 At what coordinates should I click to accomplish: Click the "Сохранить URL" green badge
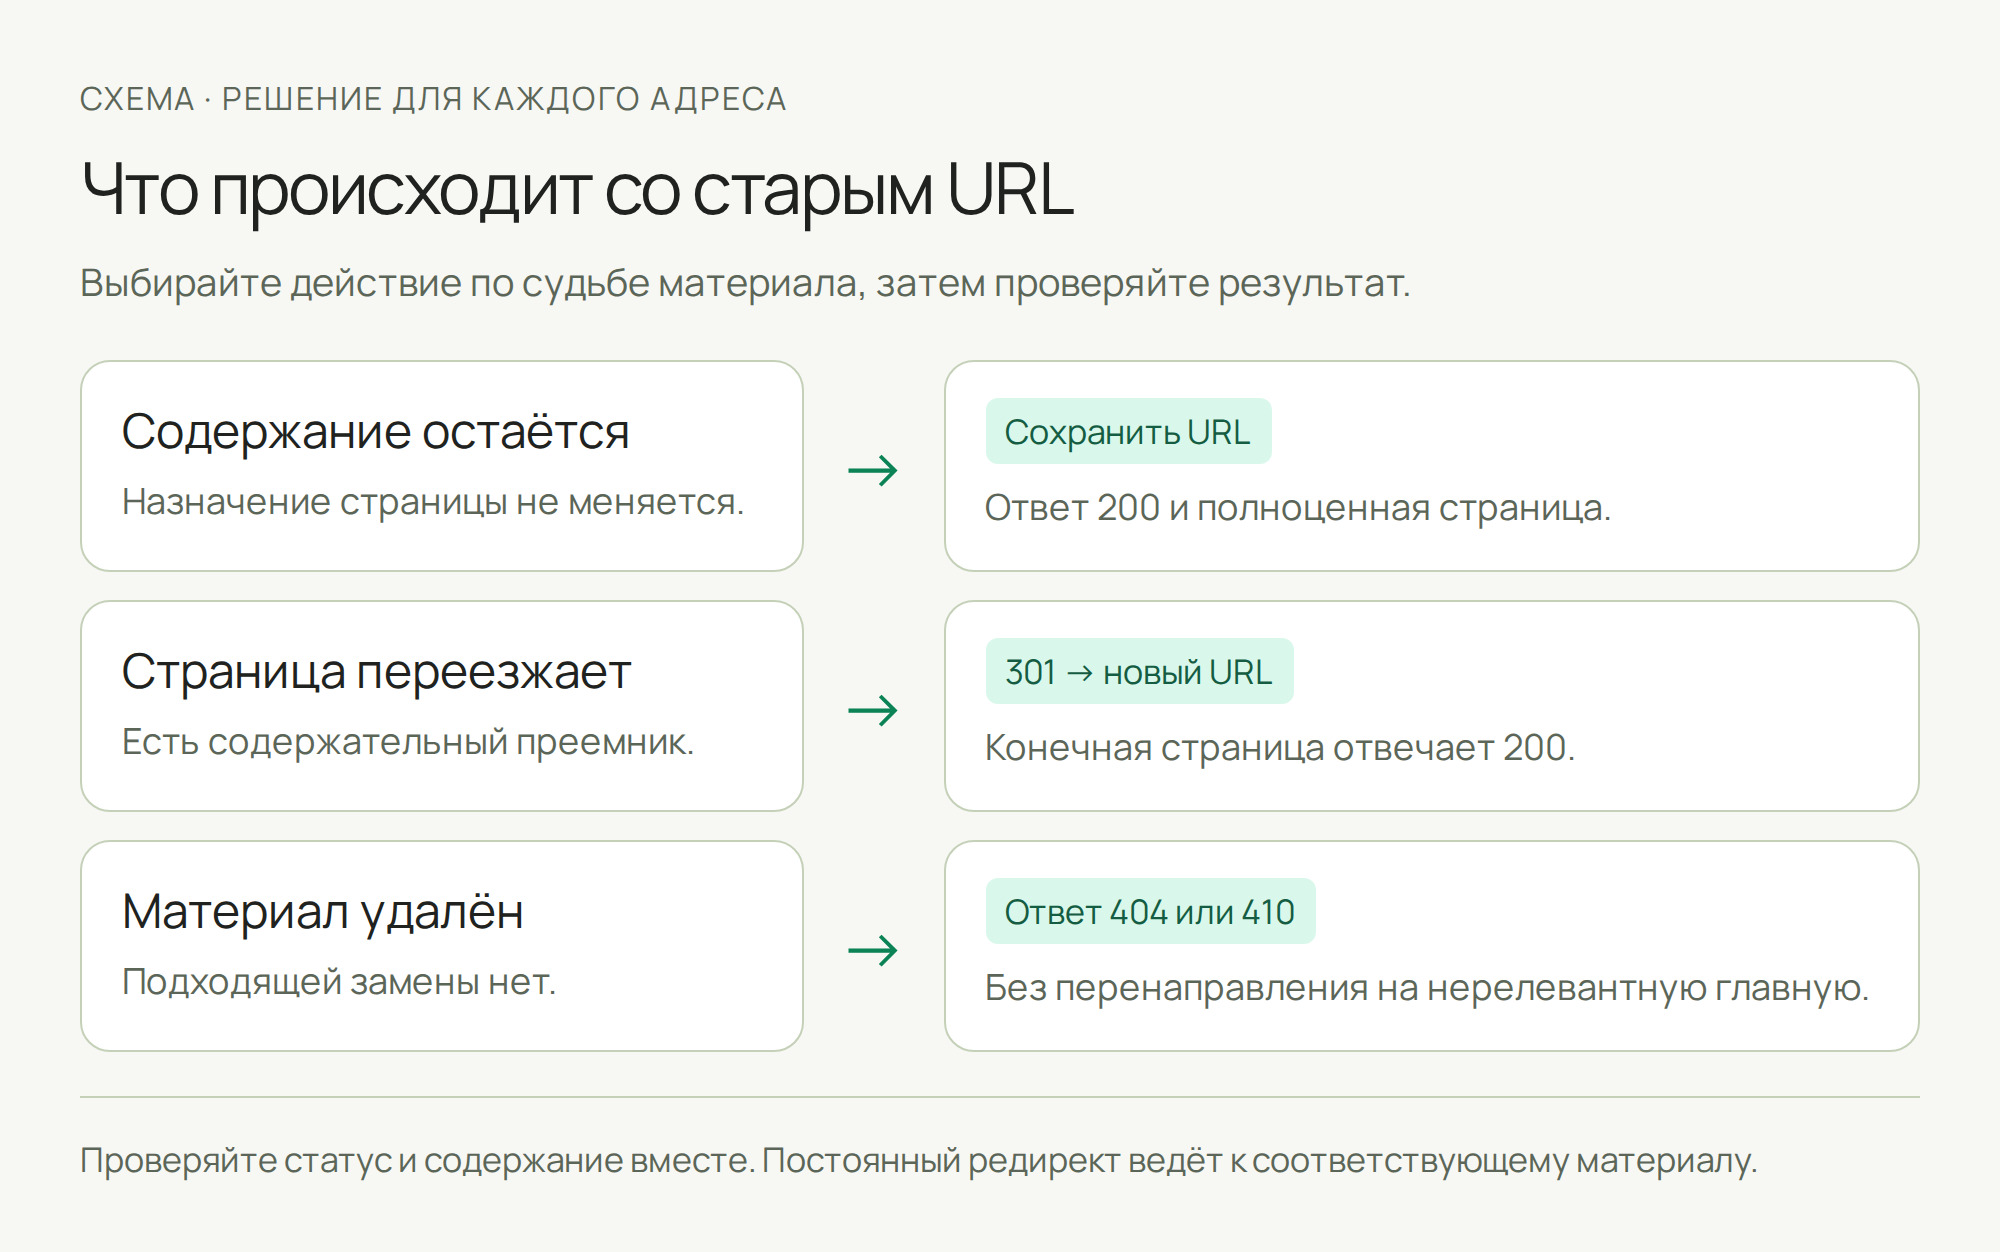pyautogui.click(x=1128, y=431)
